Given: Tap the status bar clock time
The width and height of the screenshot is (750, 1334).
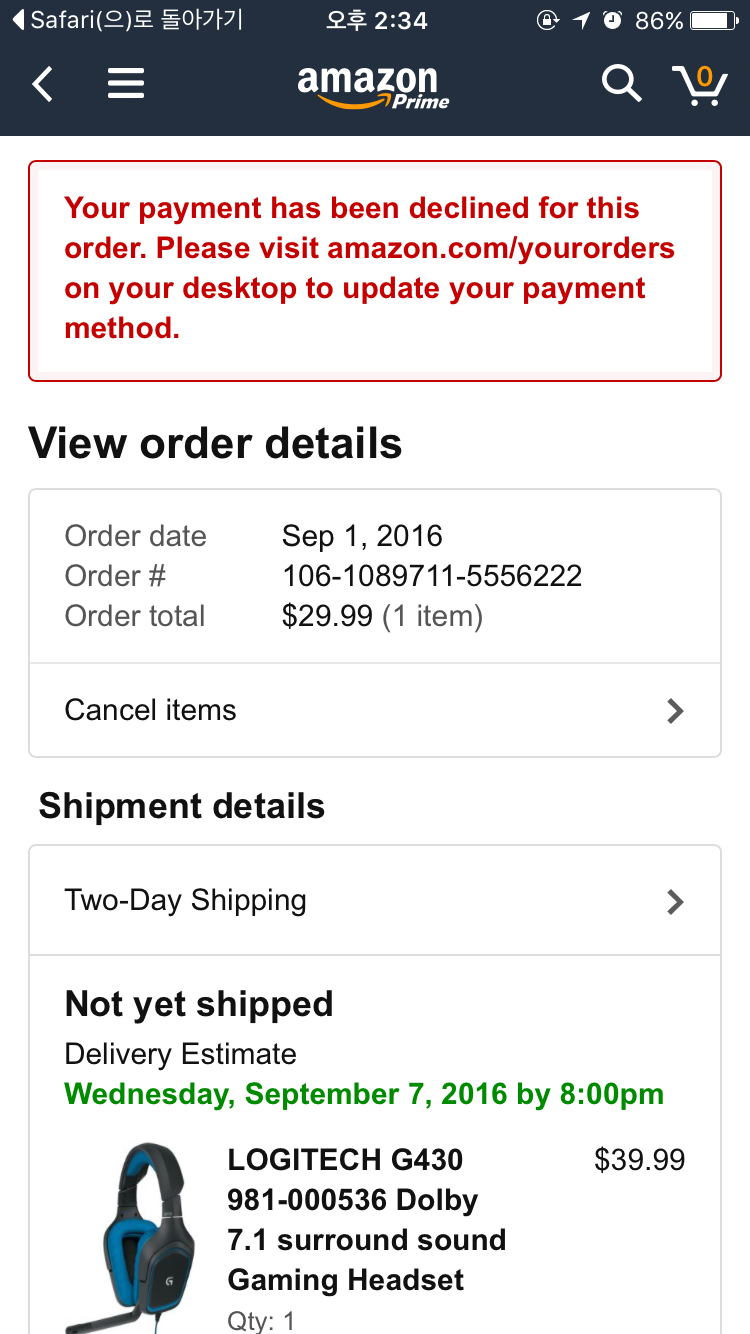Looking at the screenshot, I should [376, 20].
